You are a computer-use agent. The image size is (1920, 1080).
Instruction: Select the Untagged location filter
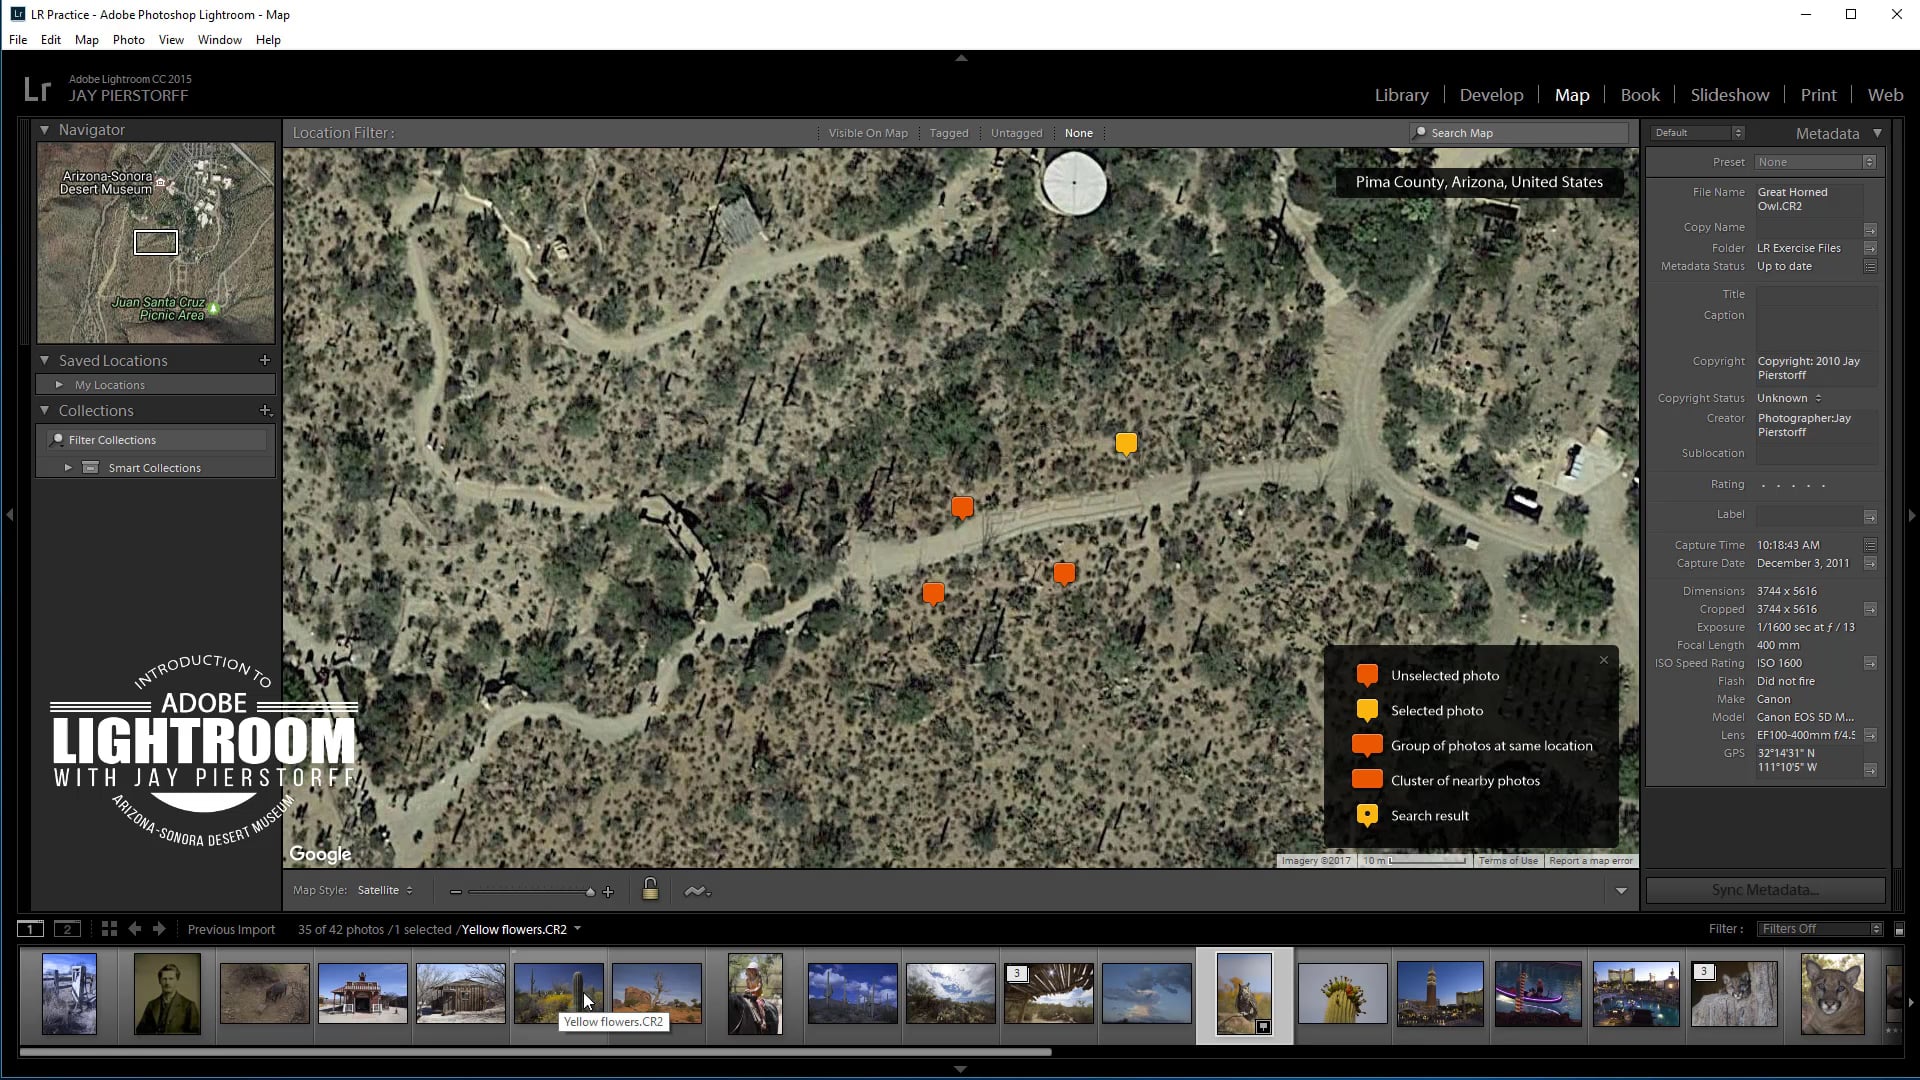point(1016,133)
